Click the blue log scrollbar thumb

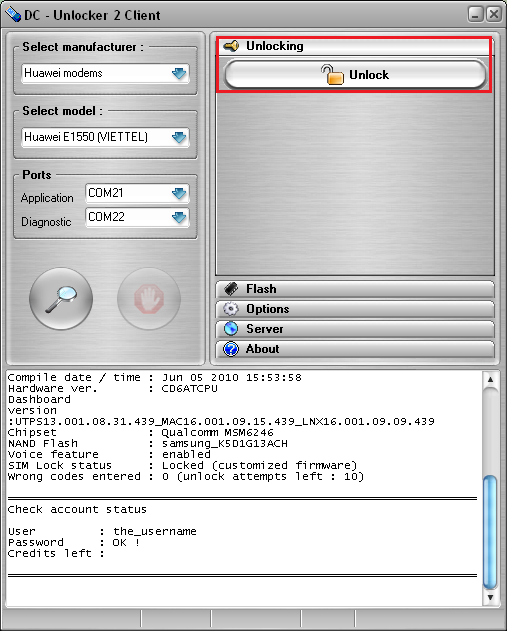point(490,532)
